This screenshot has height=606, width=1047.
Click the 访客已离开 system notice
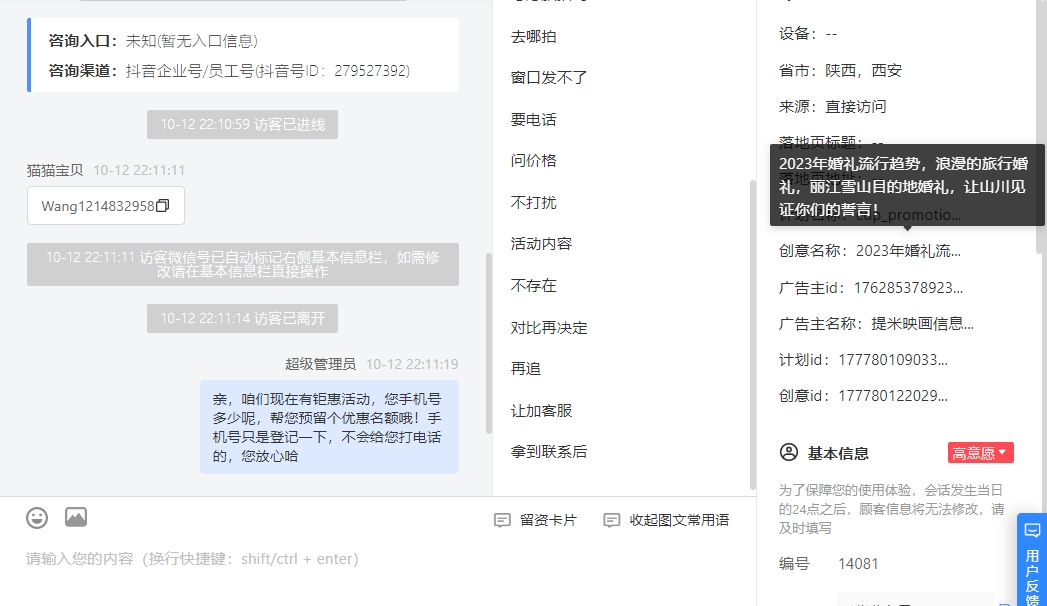pyautogui.click(x=242, y=318)
